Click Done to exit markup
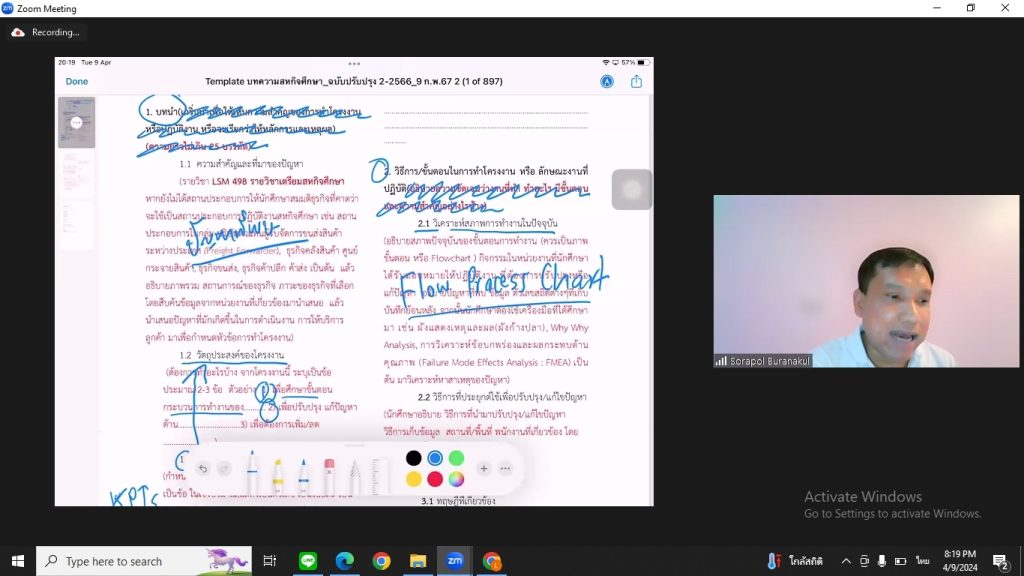 (x=76, y=82)
